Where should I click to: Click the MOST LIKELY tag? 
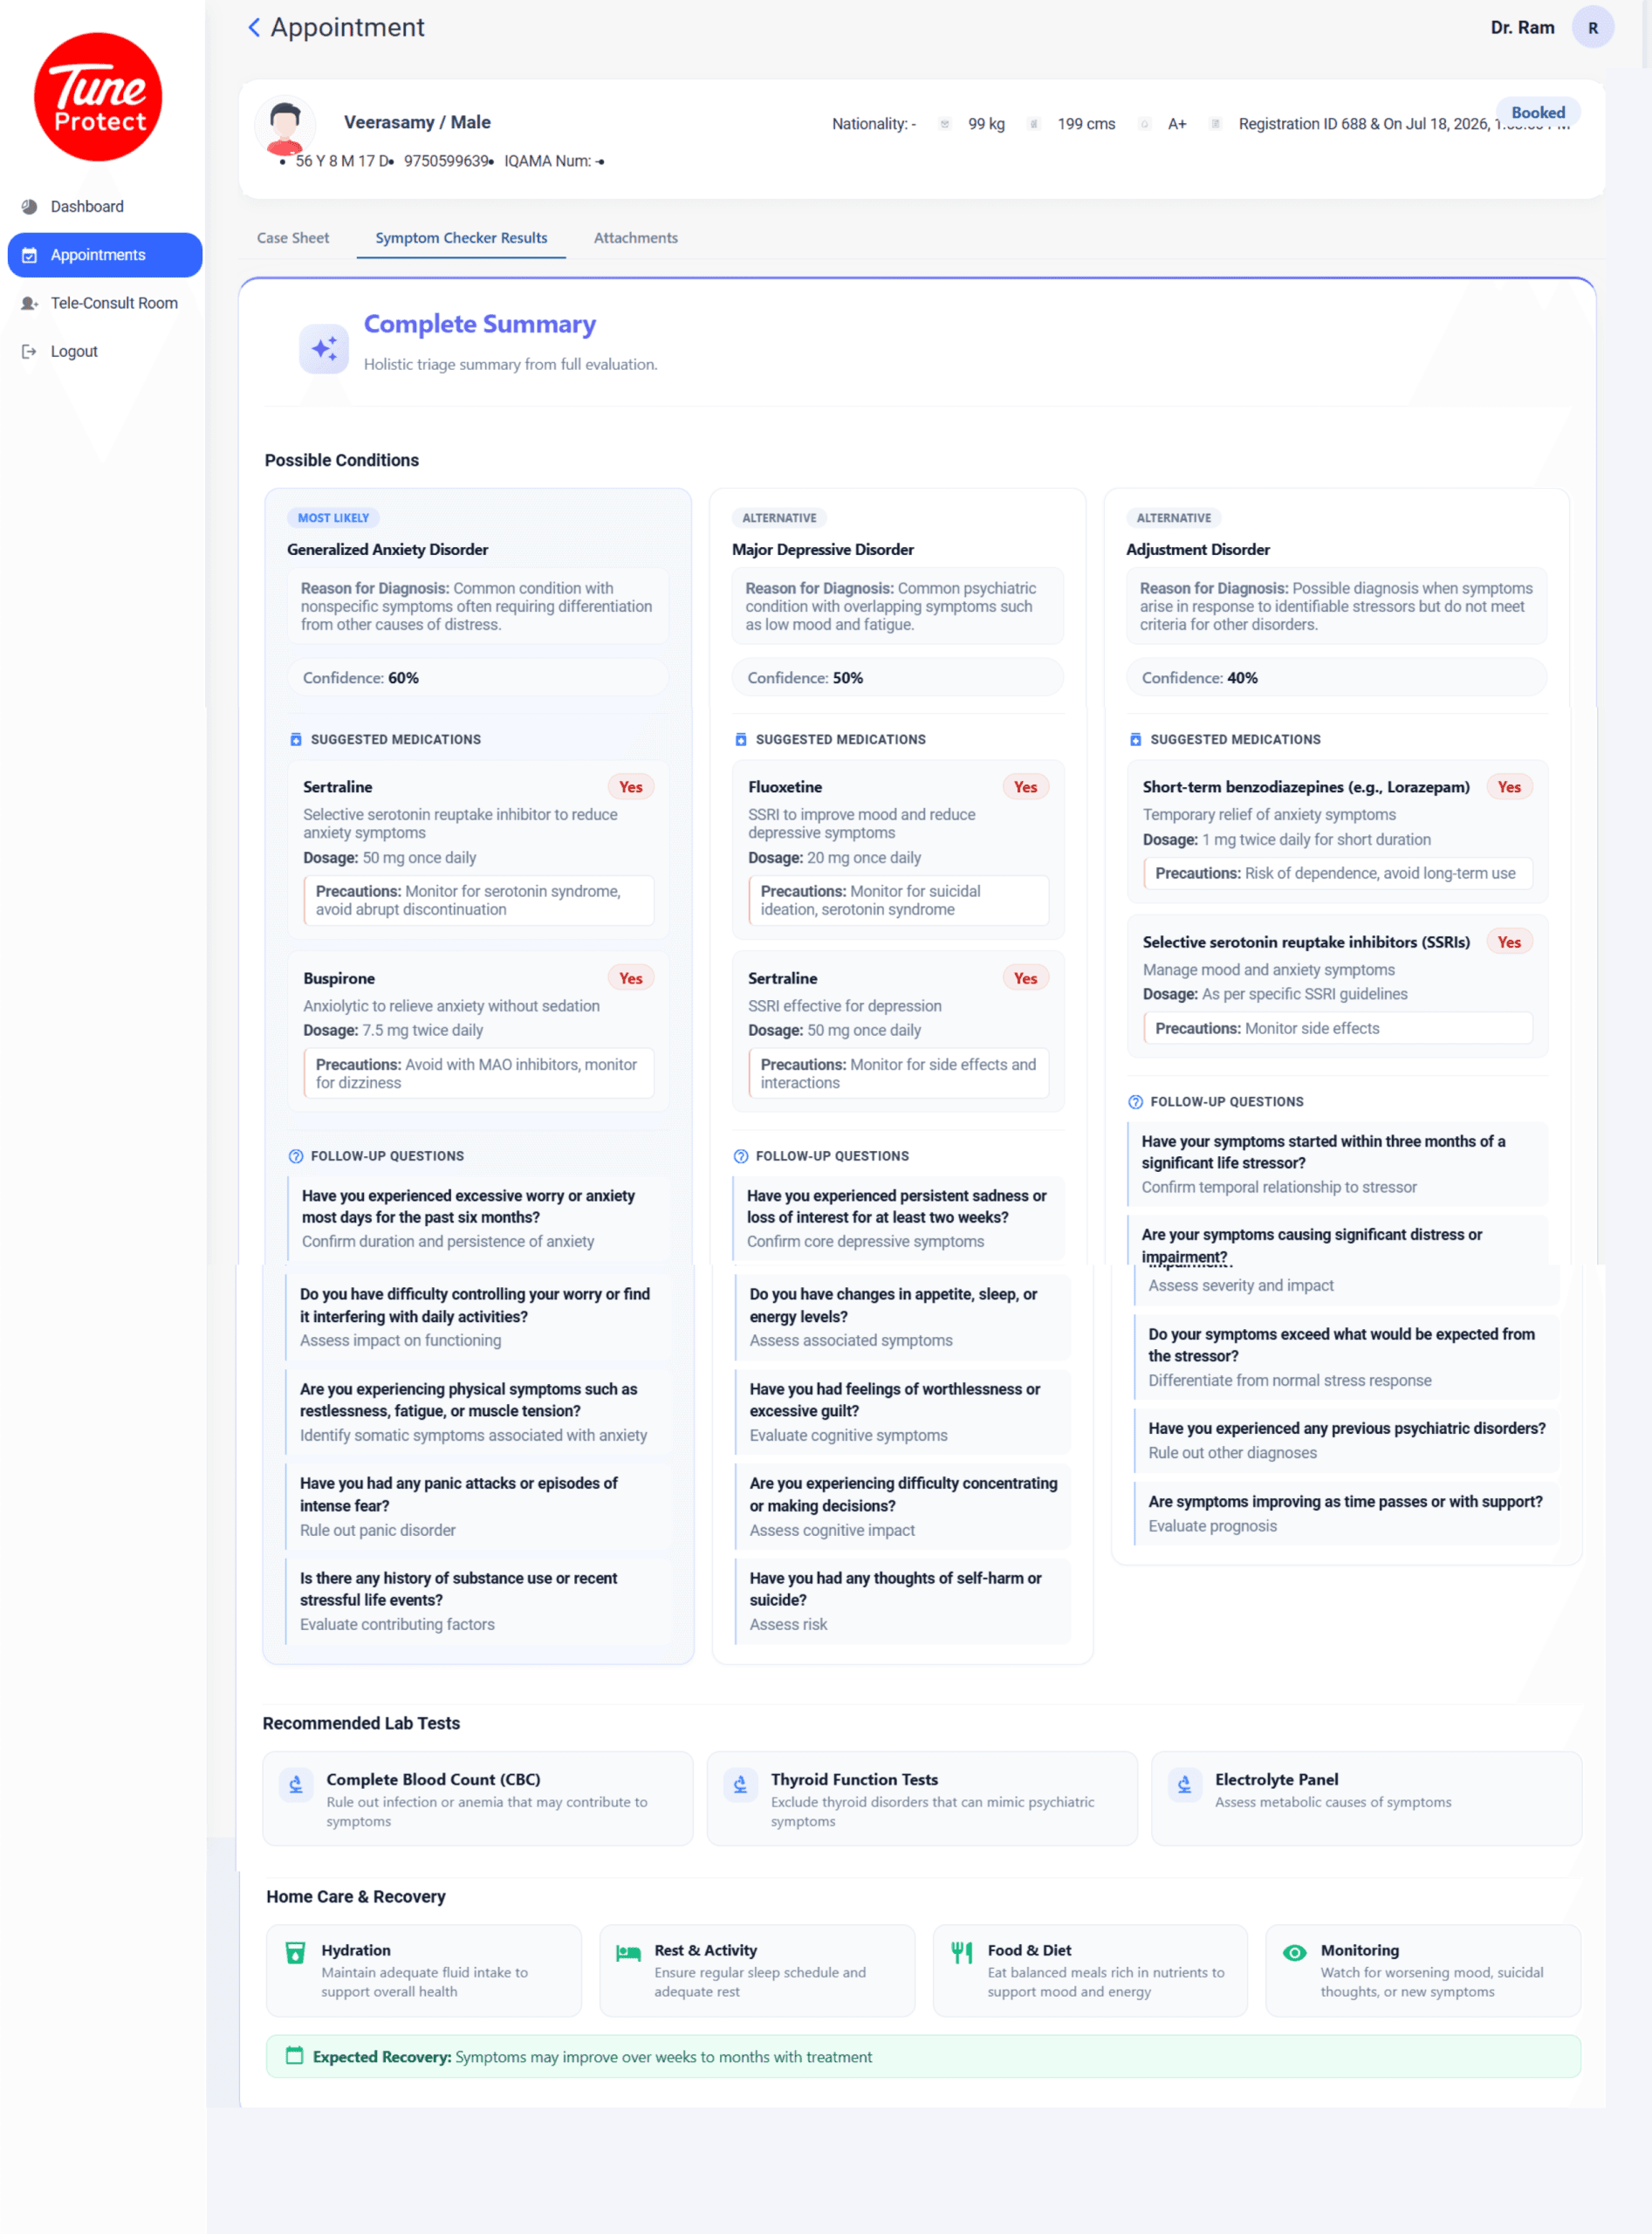click(333, 518)
